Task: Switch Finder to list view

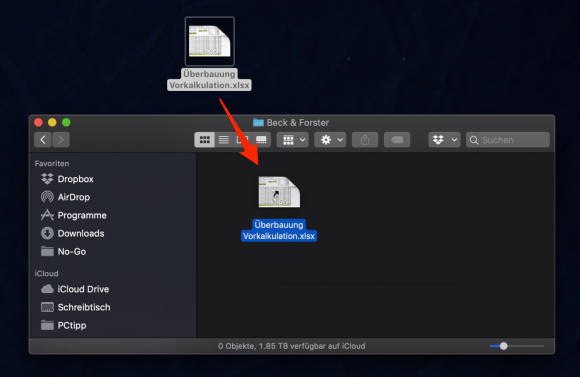Action: pos(224,140)
